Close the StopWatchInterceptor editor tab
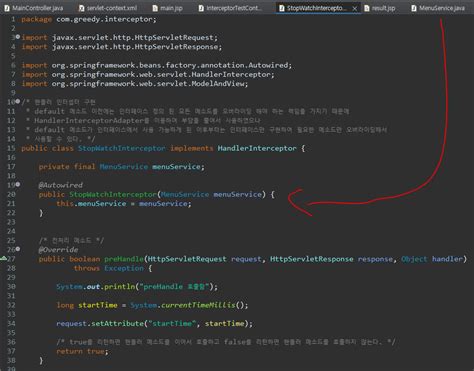This screenshot has width=474, height=371. pos(355,9)
